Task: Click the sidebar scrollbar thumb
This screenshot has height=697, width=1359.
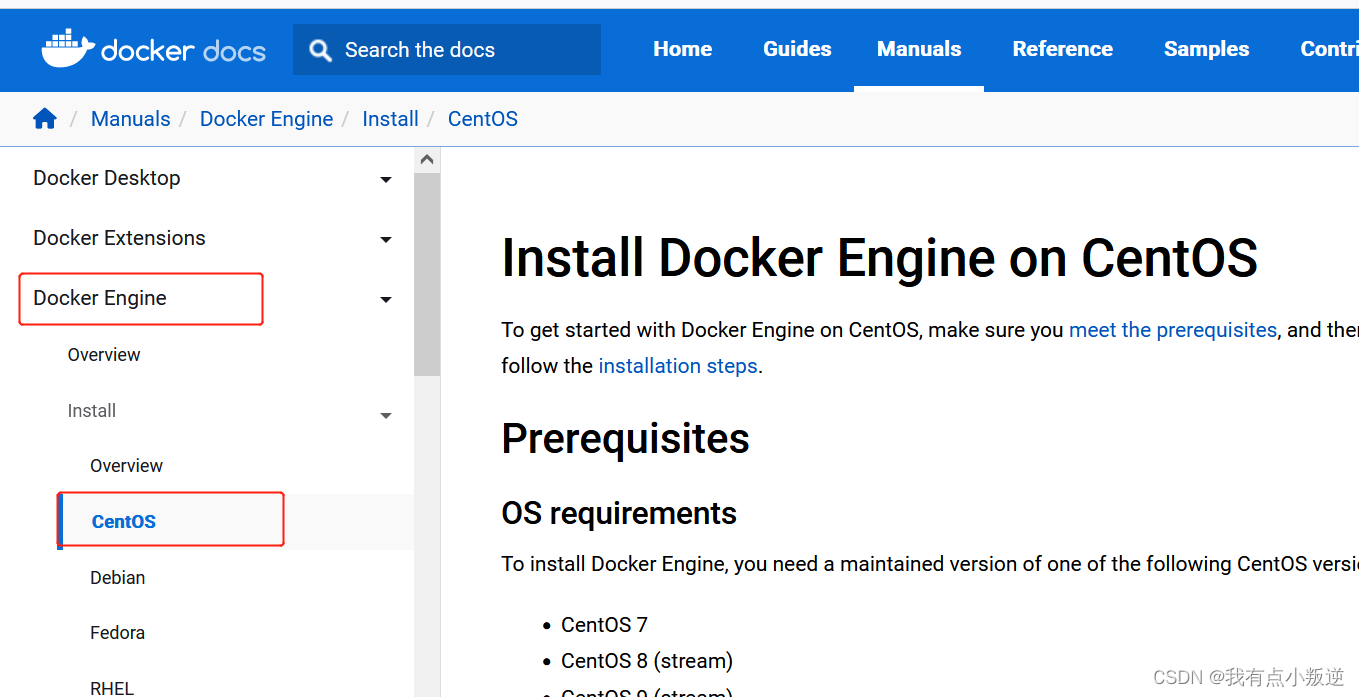Action: [427, 274]
